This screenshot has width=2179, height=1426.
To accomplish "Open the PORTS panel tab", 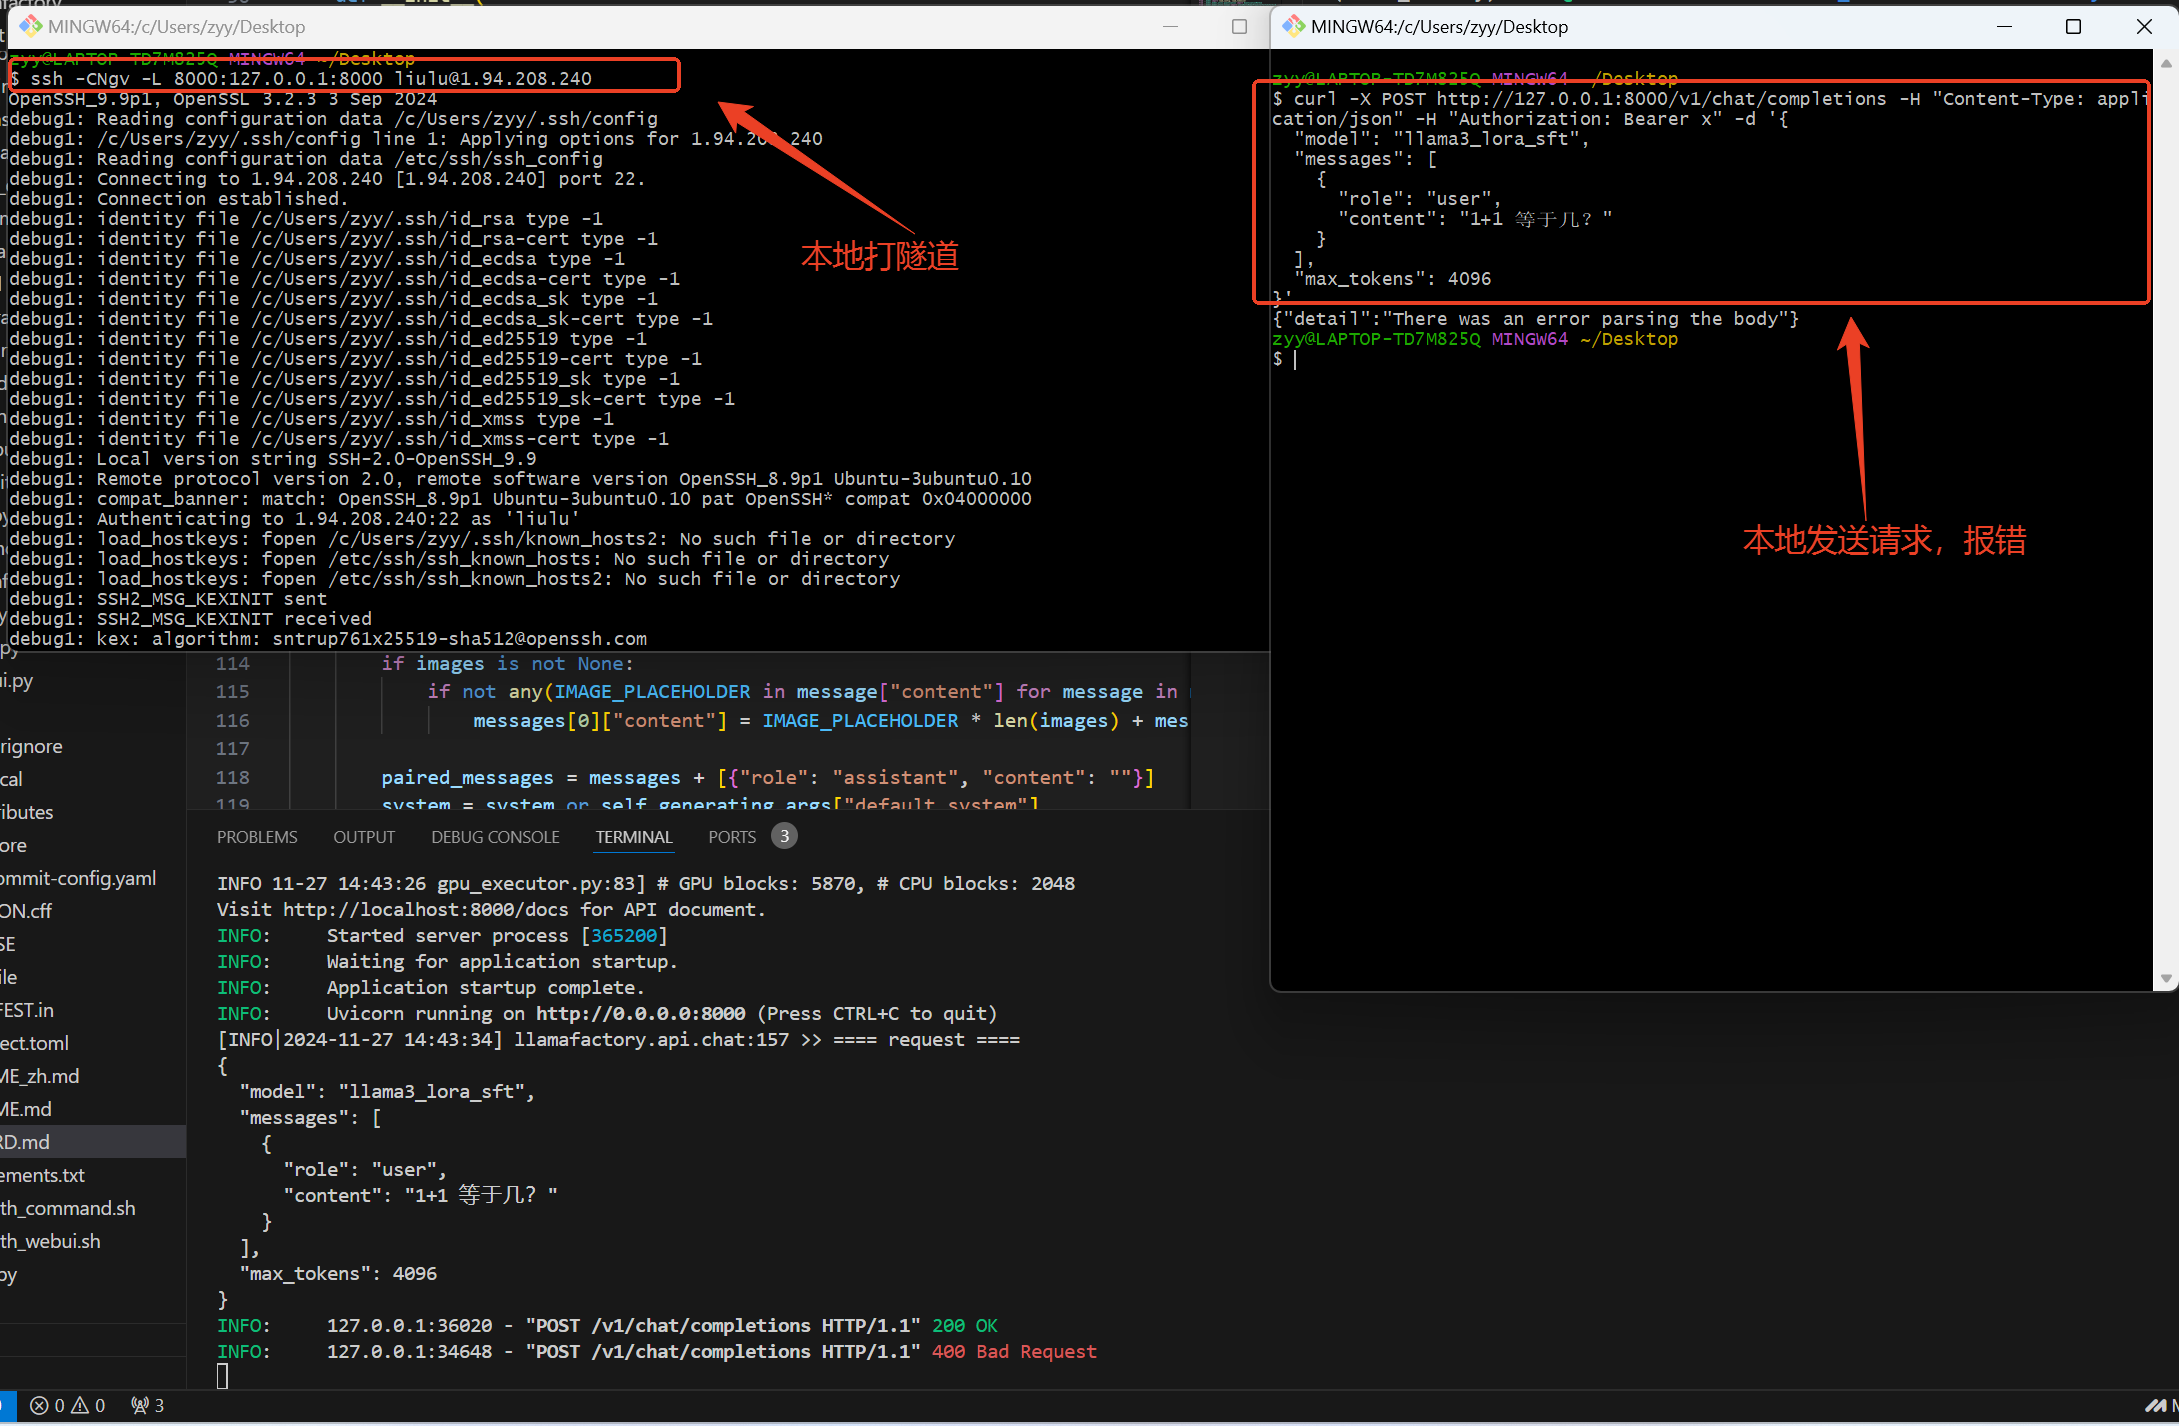I will (x=731, y=837).
